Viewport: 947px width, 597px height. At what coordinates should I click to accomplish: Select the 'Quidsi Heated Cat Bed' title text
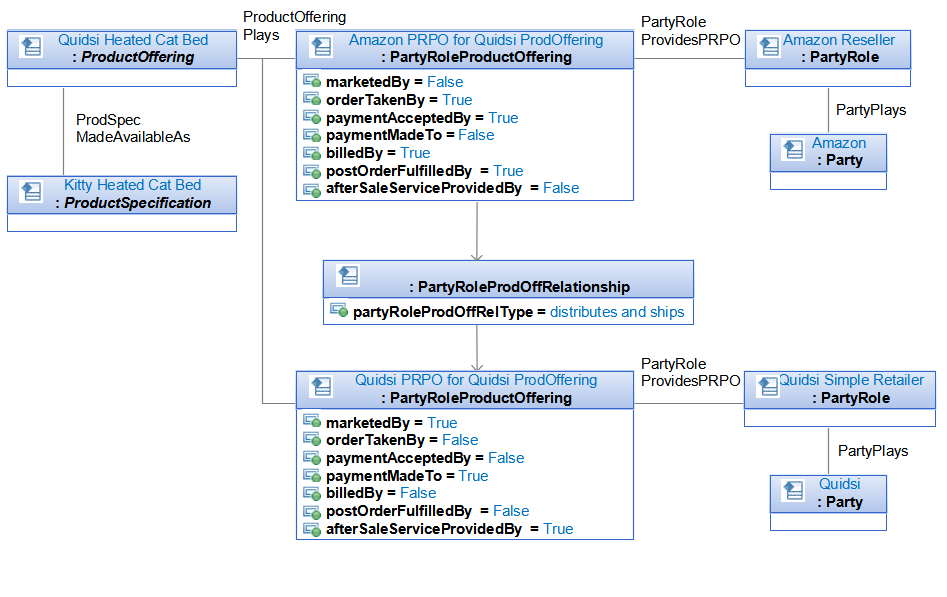133,40
